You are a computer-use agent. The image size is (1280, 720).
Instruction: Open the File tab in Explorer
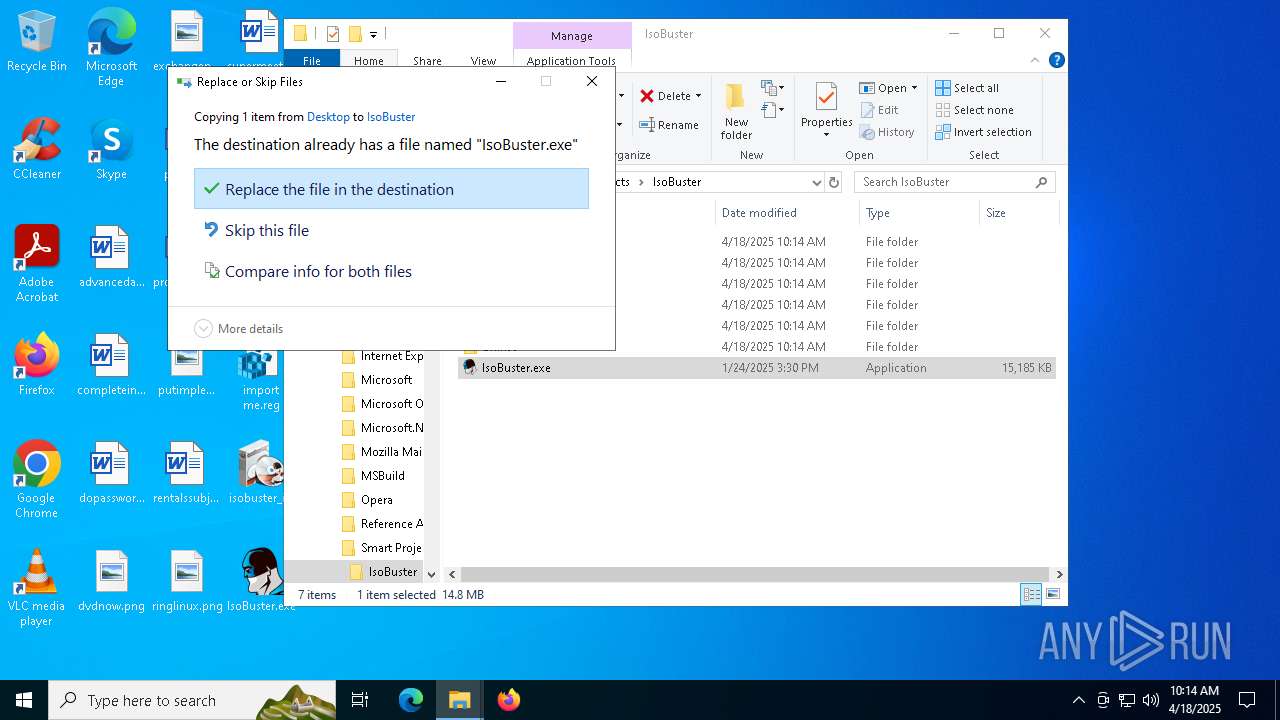pos(312,60)
